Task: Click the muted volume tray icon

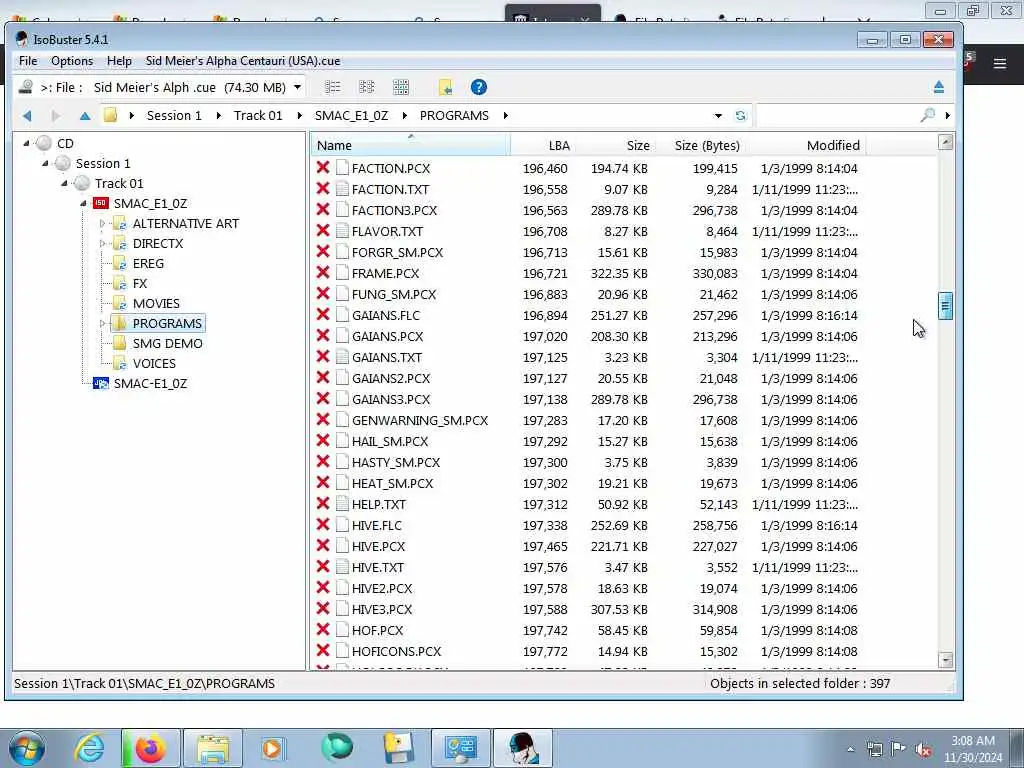Action: coord(923,750)
